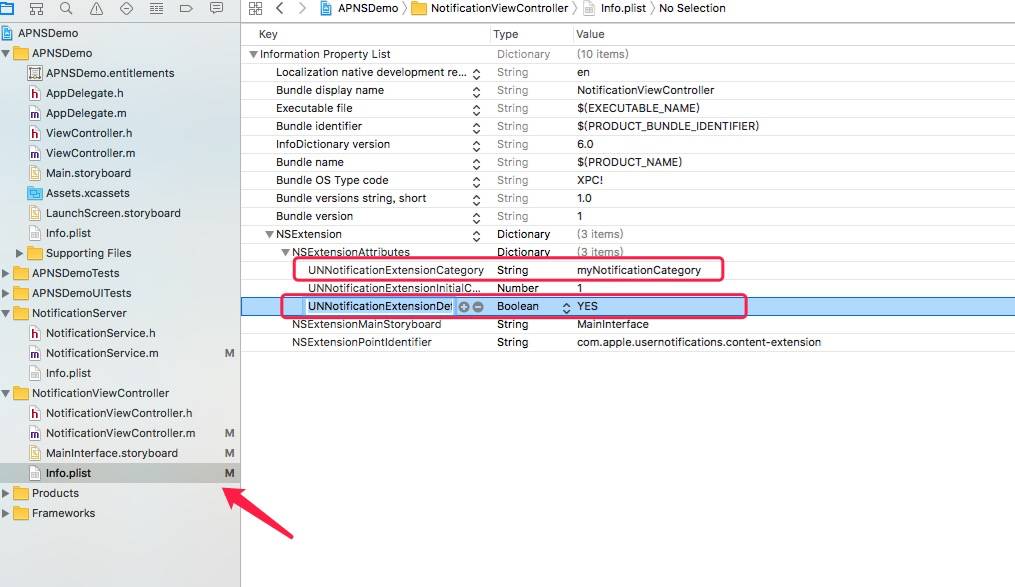Click No Selection in the jump bar

click(x=692, y=8)
